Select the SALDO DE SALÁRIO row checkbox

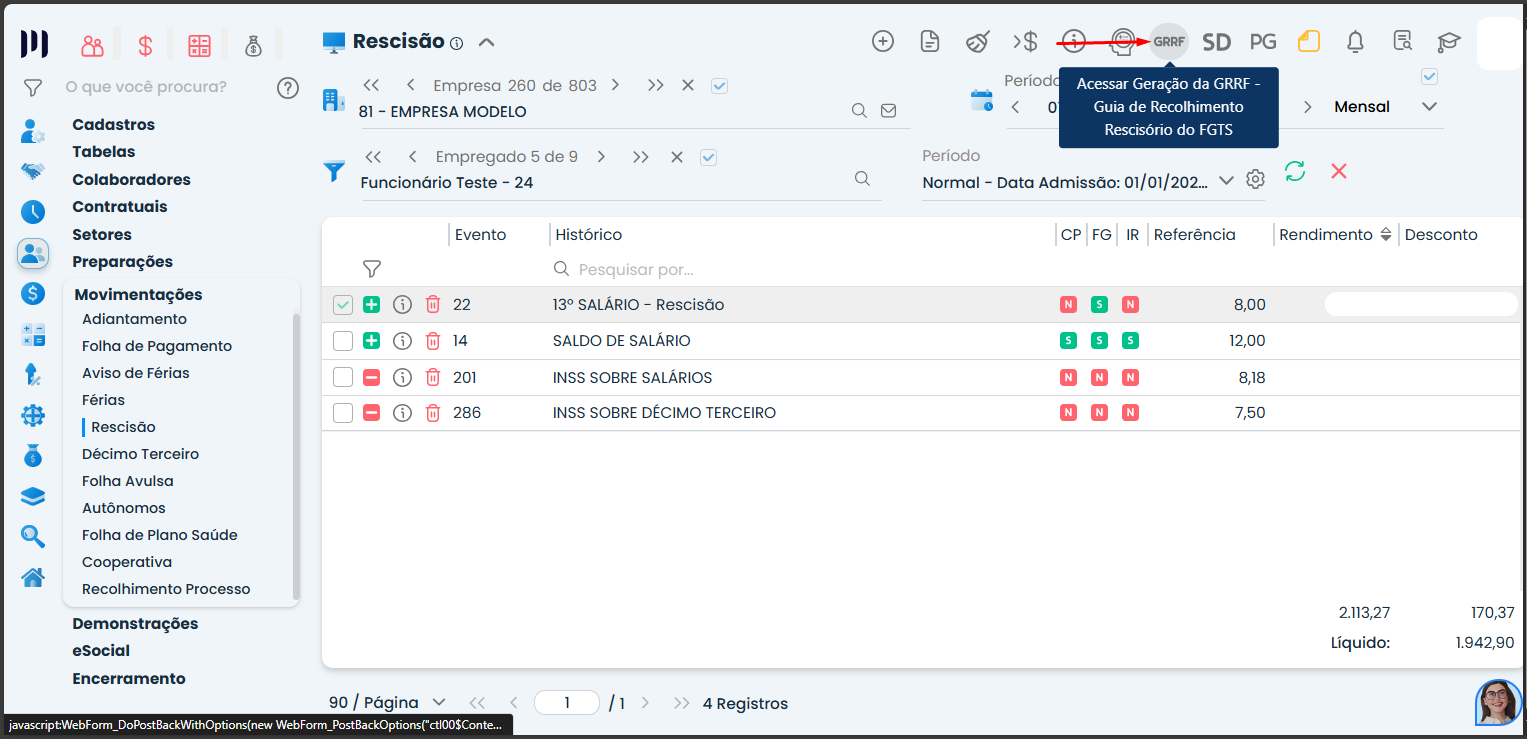[343, 341]
